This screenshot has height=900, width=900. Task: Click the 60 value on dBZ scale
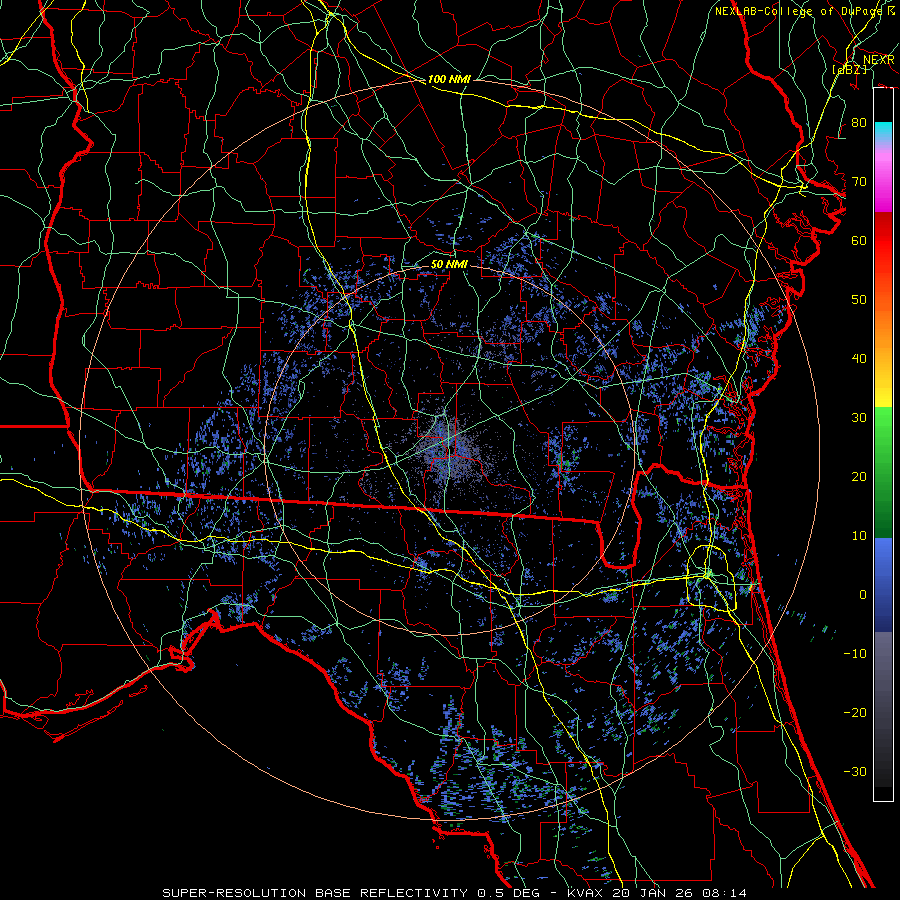859,240
